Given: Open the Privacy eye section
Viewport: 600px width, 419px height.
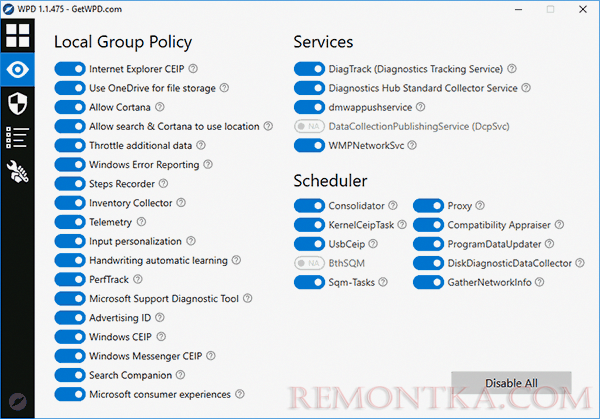Looking at the screenshot, I should [x=18, y=69].
